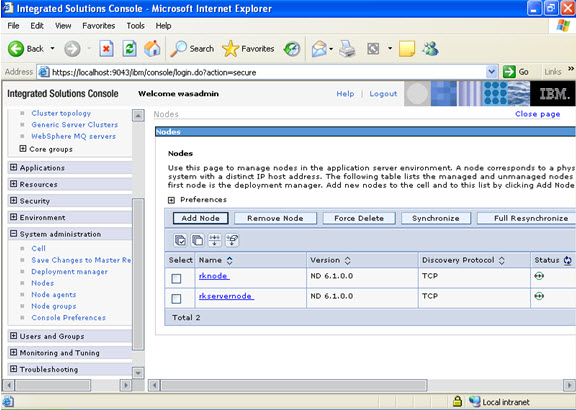Image resolution: width=576 pixels, height=410 pixels.
Task: Open the Back button history dropdown
Action: (53, 48)
